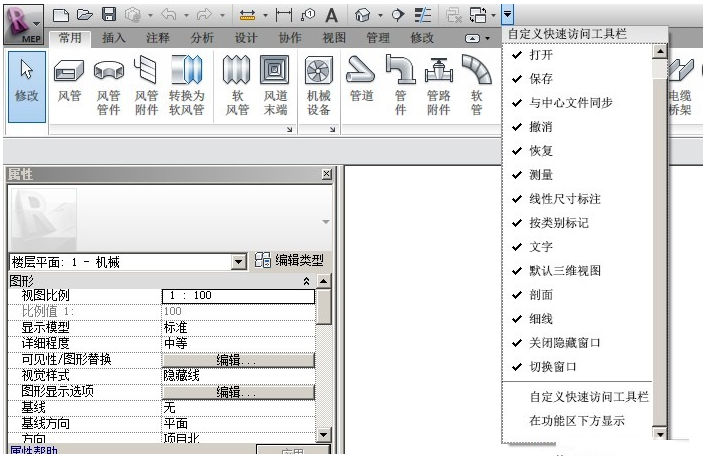Click the Switch windows icon
Image resolution: width=708 pixels, height=456 pixels.
478,15
